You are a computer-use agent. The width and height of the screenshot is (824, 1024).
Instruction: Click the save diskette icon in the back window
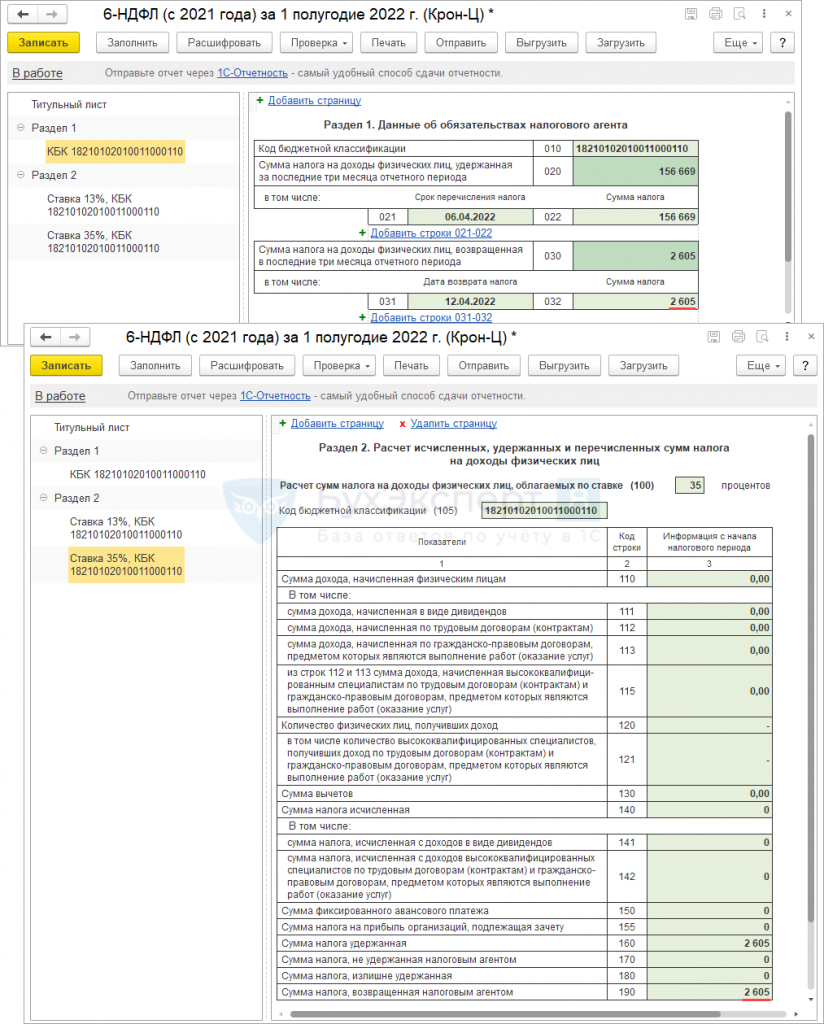[691, 14]
